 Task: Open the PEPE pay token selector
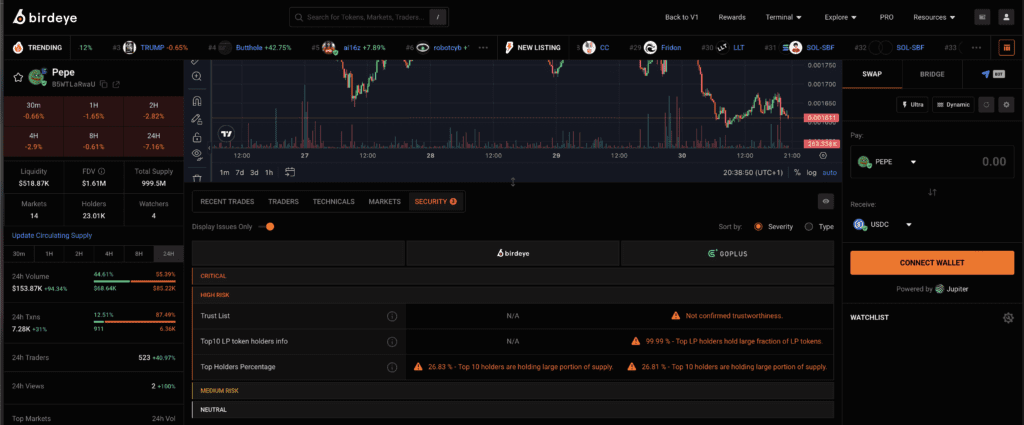(x=887, y=161)
